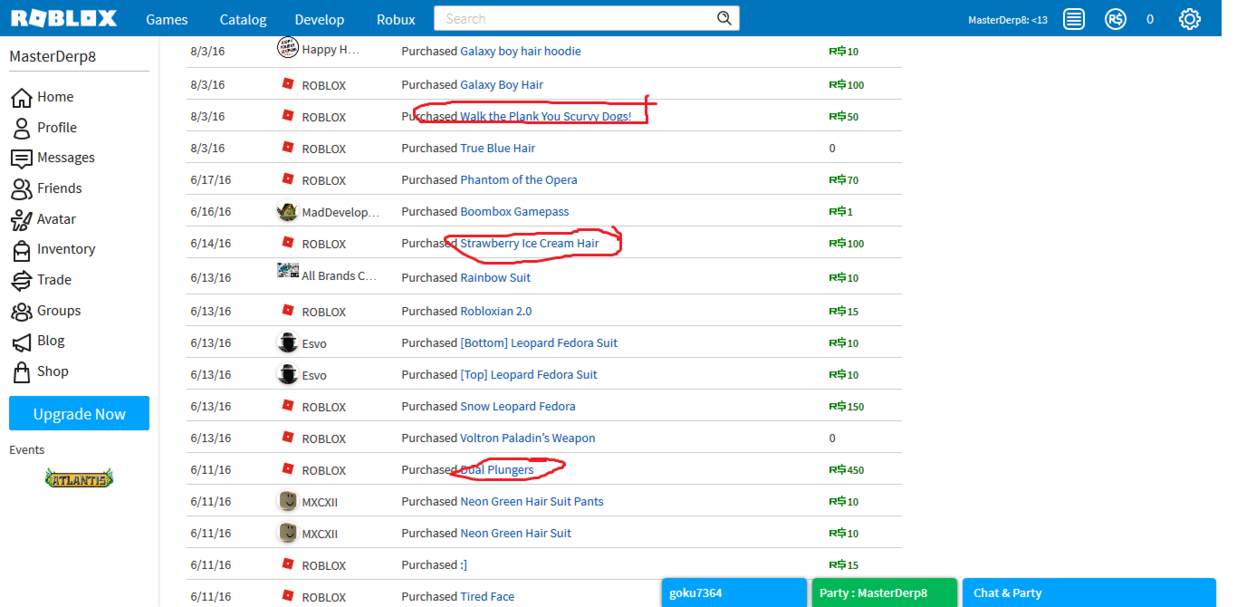Open Voltron Paladin's Weapon link
Screen dimensions: 1237x607
[x=527, y=438]
